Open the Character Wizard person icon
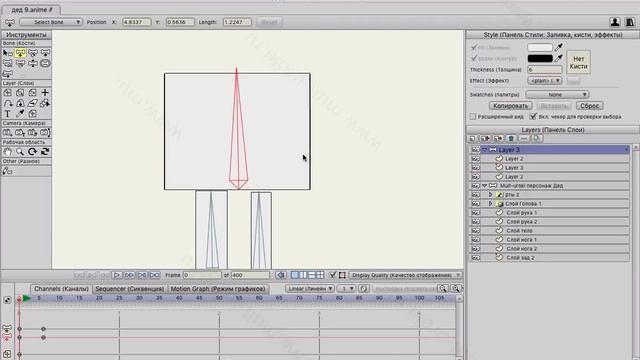This screenshot has width=640, height=360. (x=615, y=22)
